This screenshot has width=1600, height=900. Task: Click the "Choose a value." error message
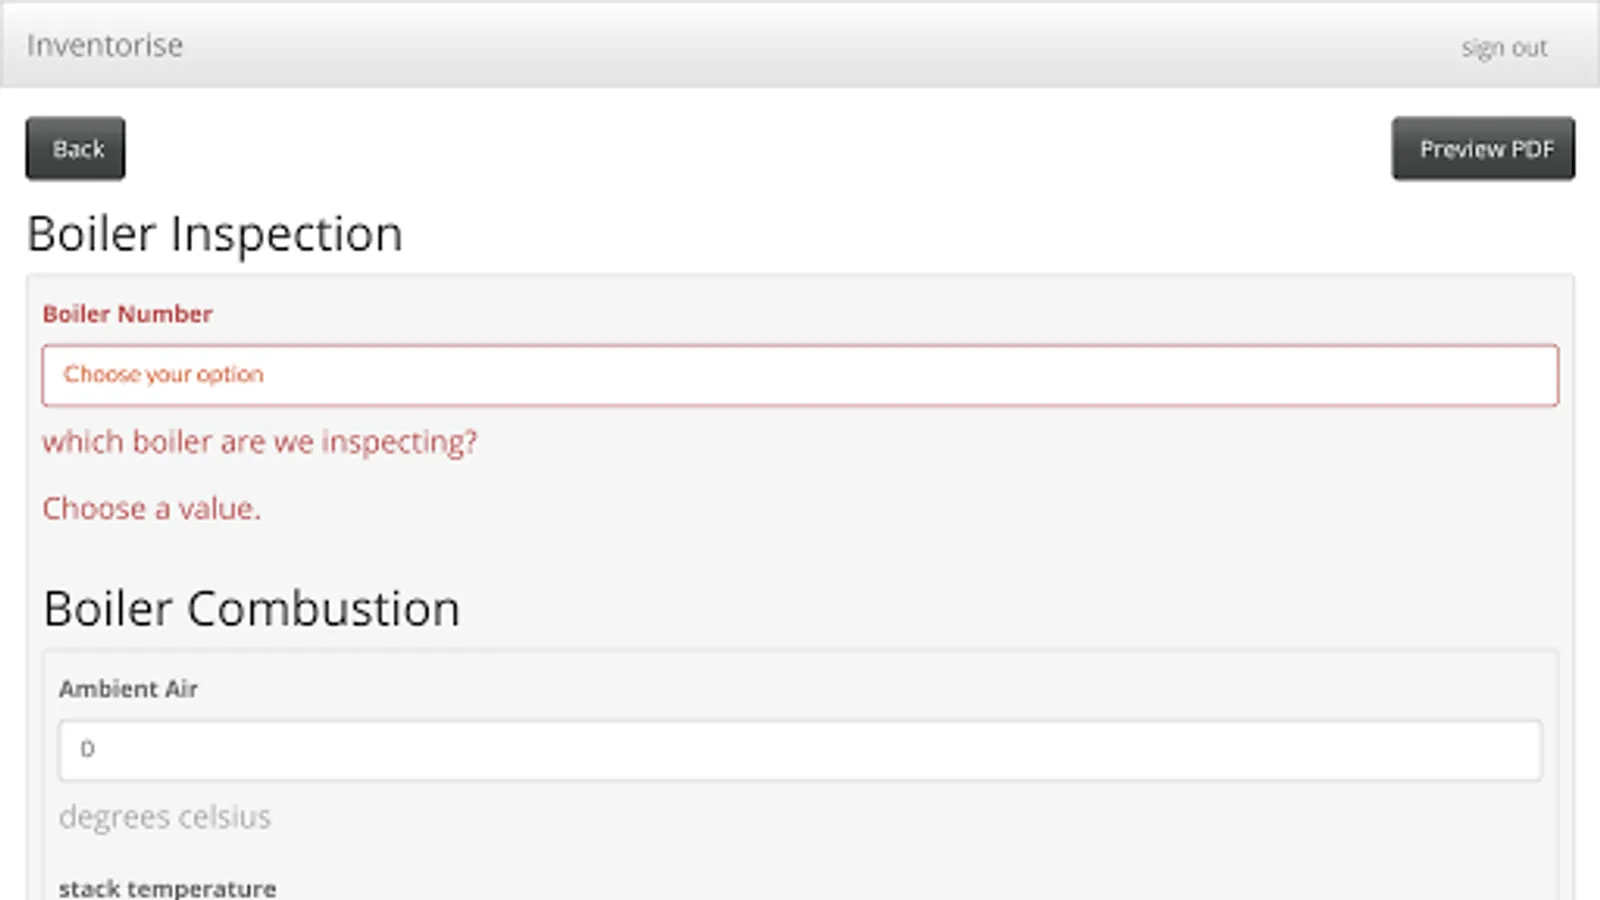coord(151,509)
